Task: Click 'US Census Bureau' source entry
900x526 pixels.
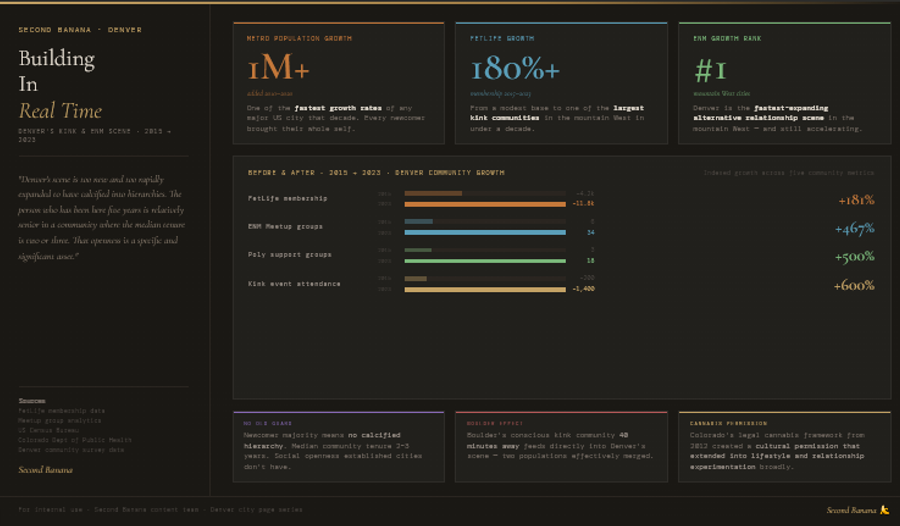Action: pyautogui.click(x=48, y=430)
